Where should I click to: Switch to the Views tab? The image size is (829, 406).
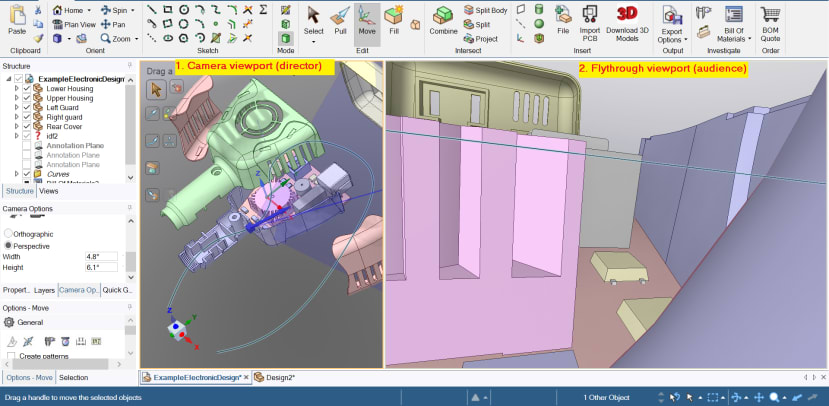(x=49, y=191)
